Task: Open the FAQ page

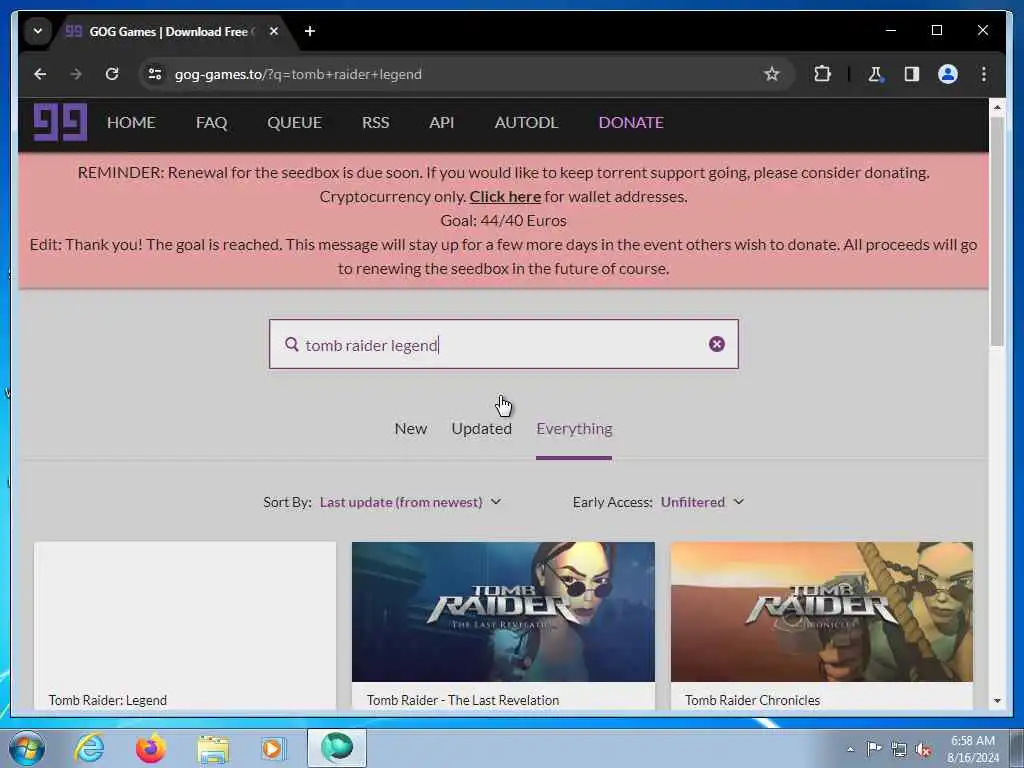Action: (x=212, y=123)
